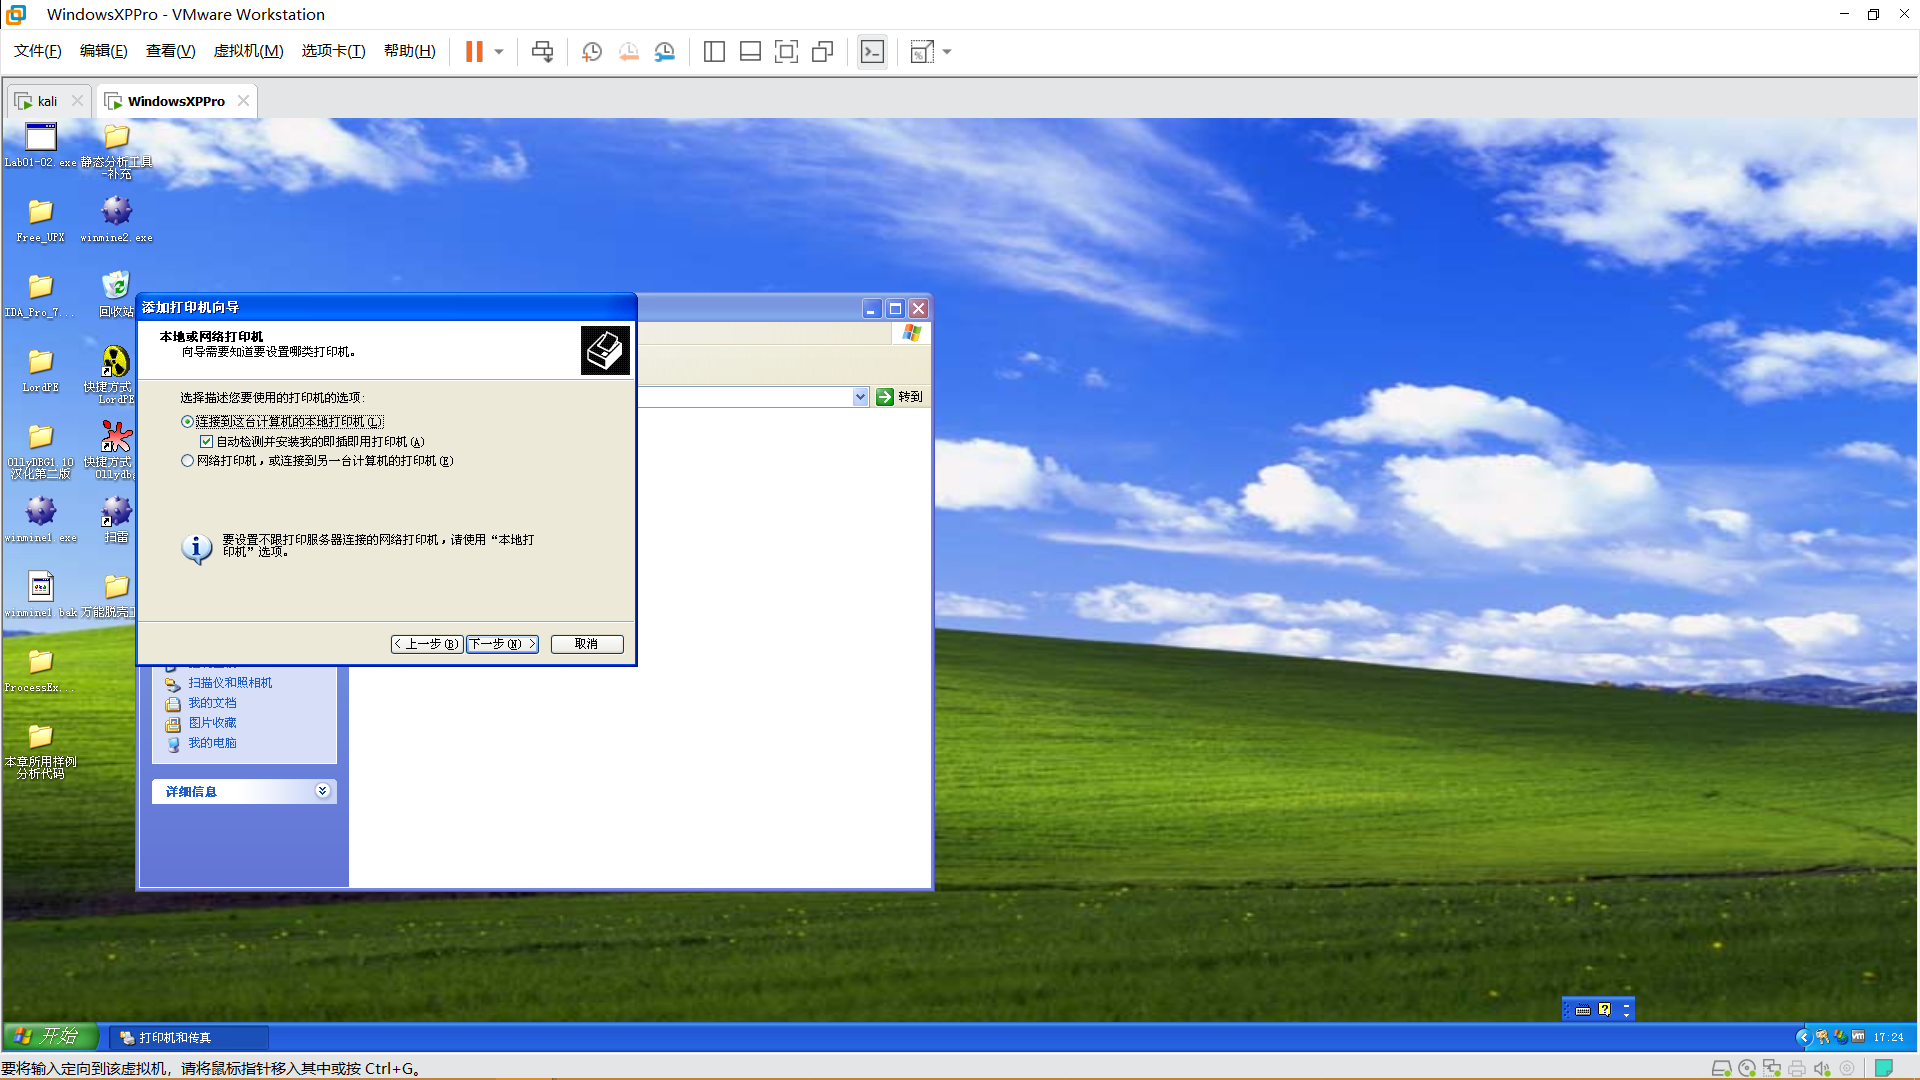The image size is (1920, 1080).
Task: Open the 选项卡(T) menu
Action: 334,51
